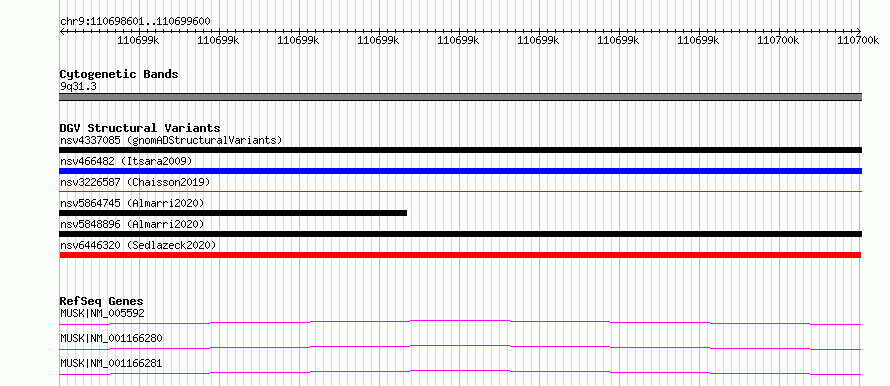Click the nsv3226587 Chaisson2019 label
The height and width of the screenshot is (386, 890).
click(135, 182)
